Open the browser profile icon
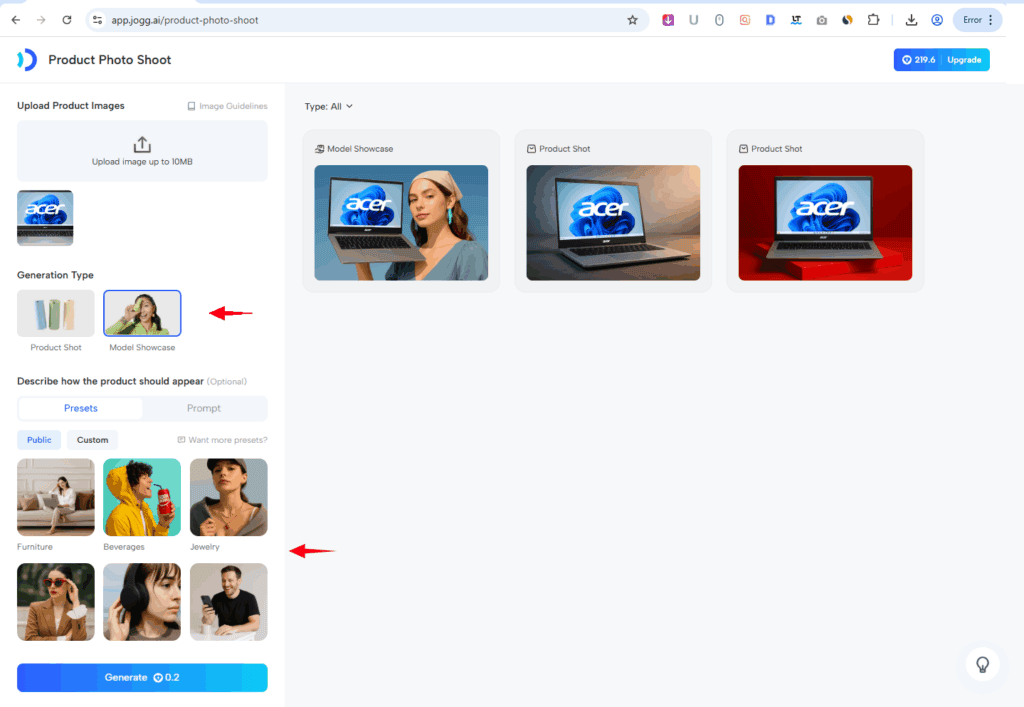 [x=937, y=20]
